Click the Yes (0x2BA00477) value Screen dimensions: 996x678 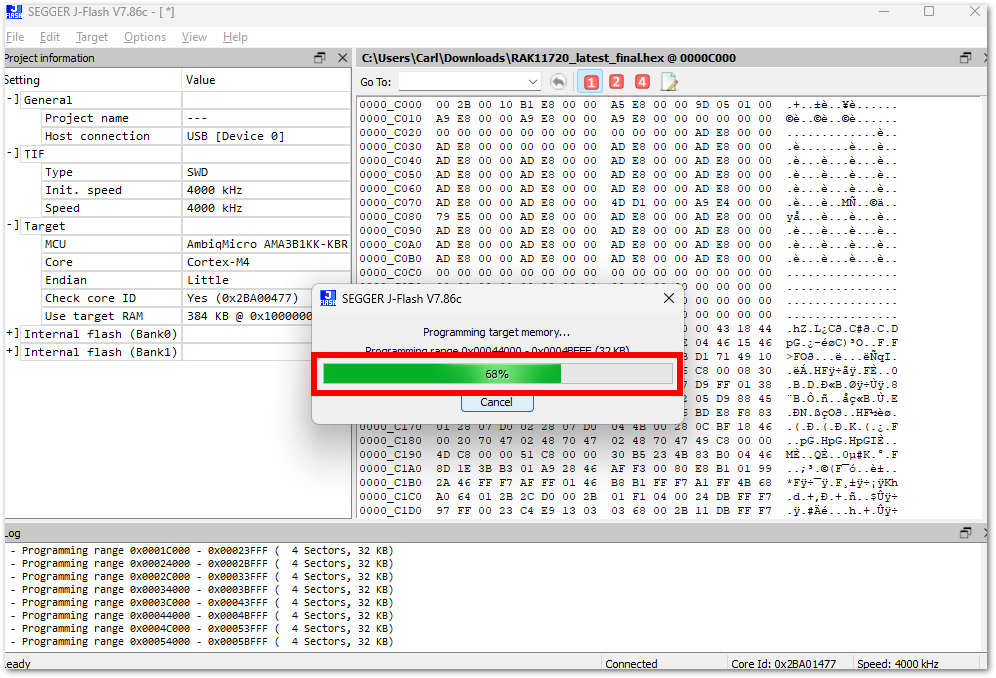click(242, 298)
